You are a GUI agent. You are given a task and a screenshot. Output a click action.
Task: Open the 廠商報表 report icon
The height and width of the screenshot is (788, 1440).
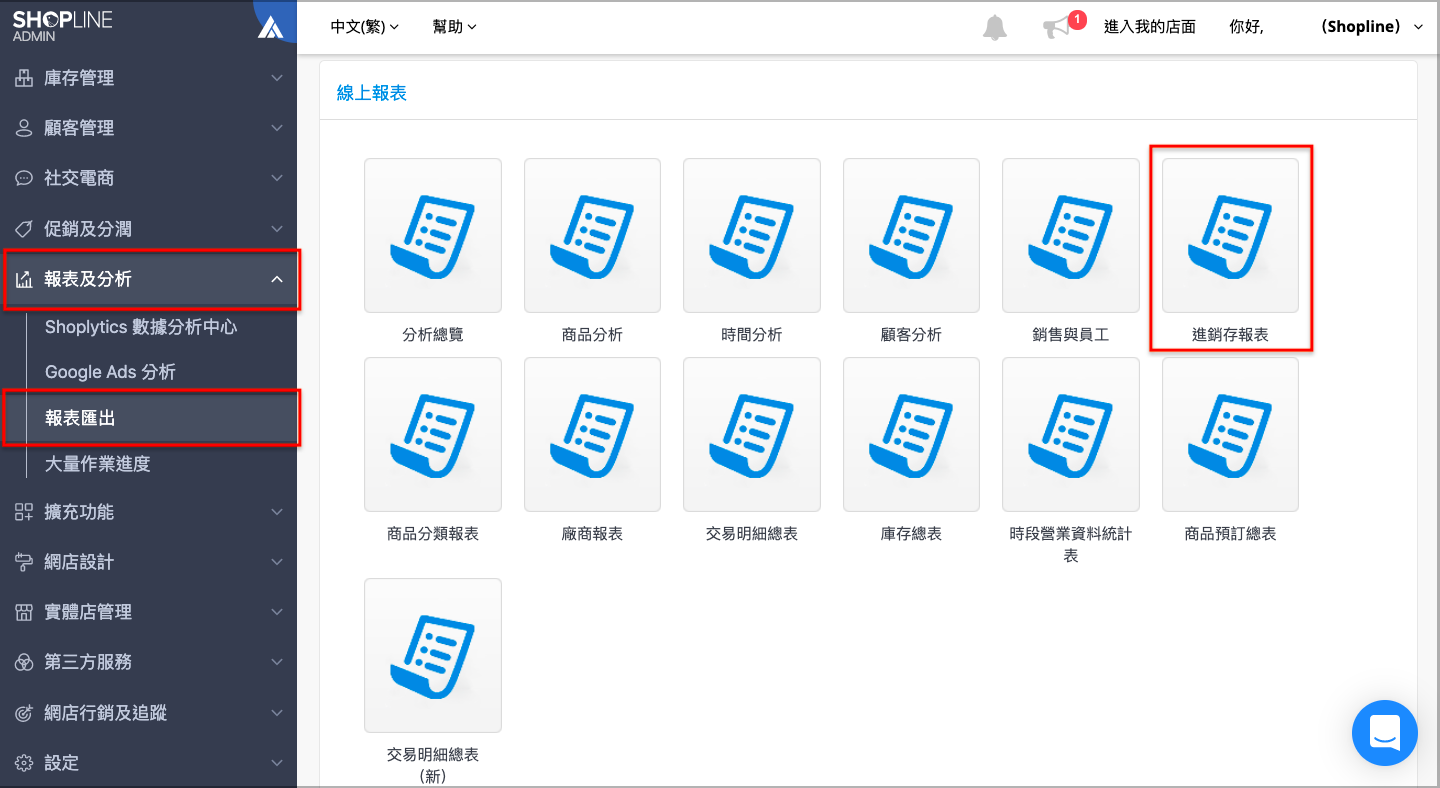[x=592, y=434]
